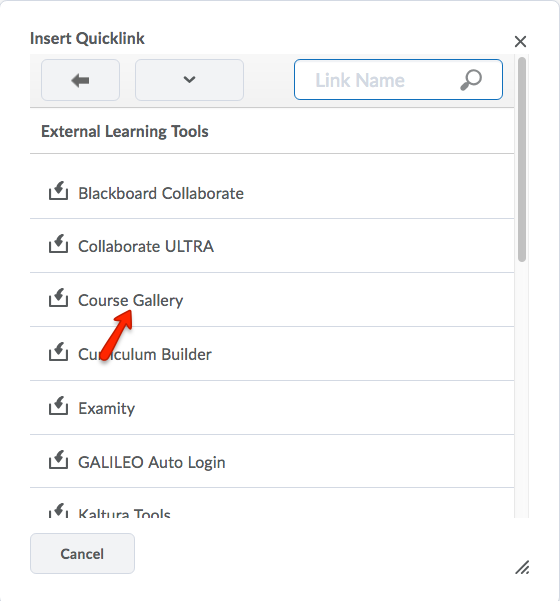Click the Cancel button
Image resolution: width=560 pixels, height=601 pixels.
click(x=82, y=553)
